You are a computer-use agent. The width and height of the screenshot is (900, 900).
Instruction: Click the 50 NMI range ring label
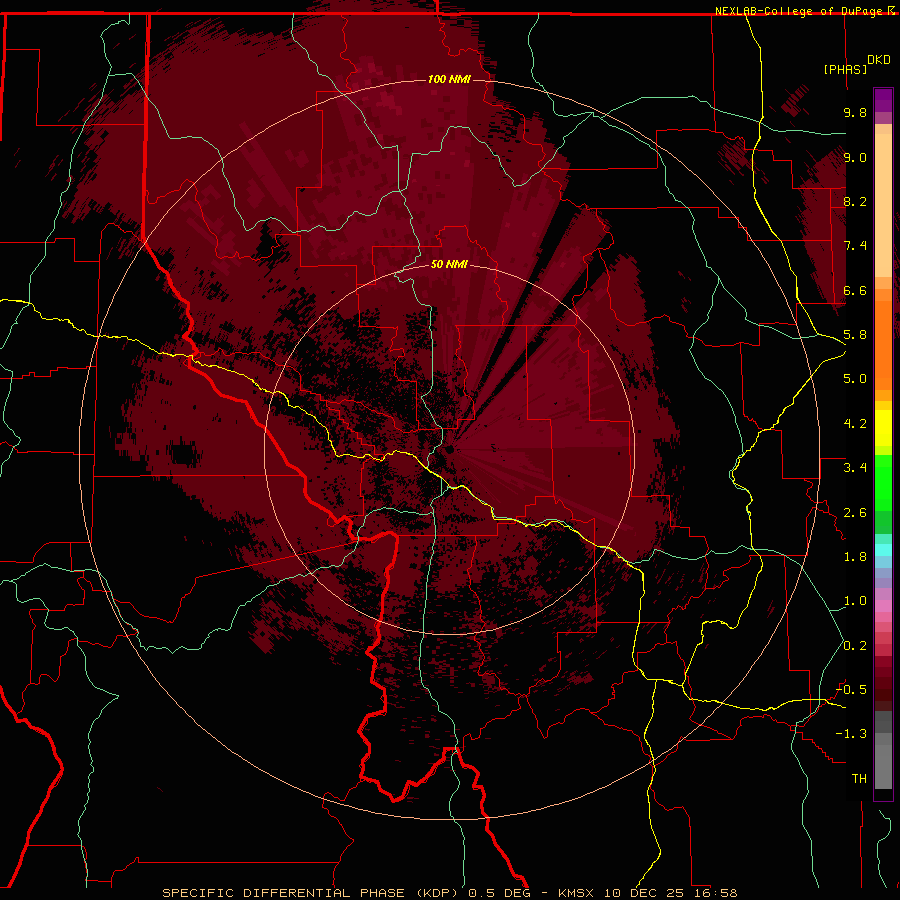[449, 264]
